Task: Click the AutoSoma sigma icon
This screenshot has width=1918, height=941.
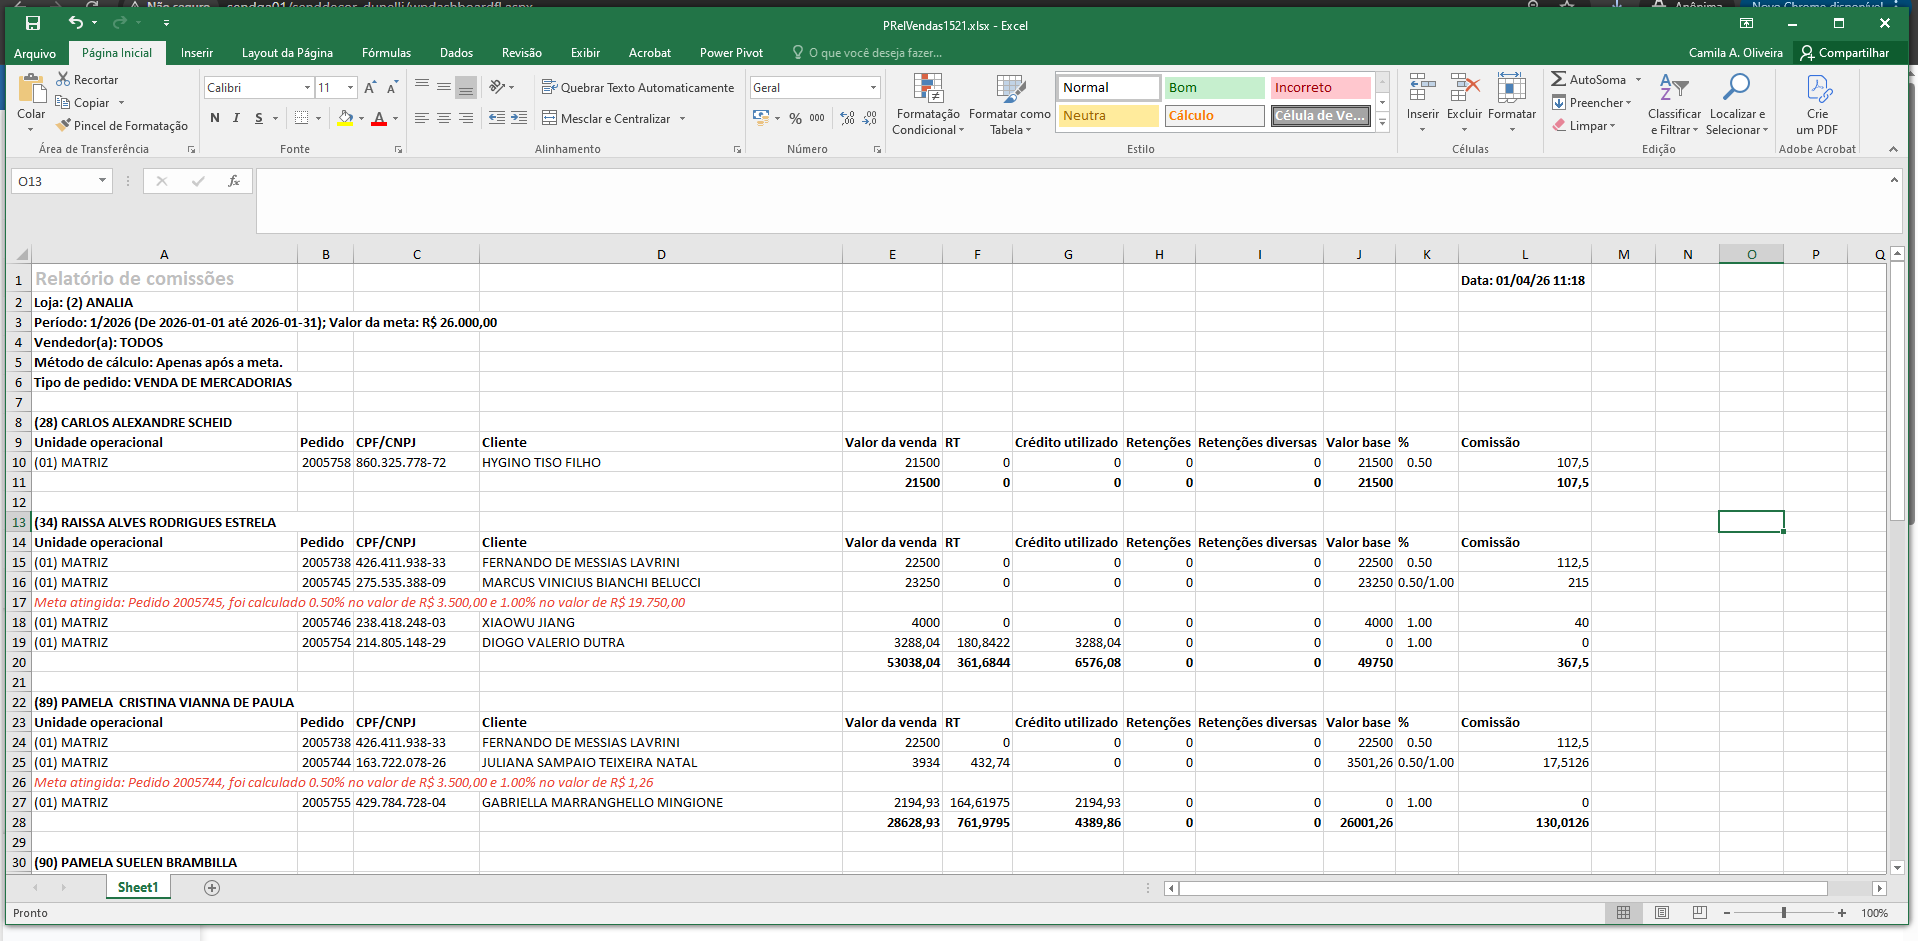Action: pyautogui.click(x=1558, y=79)
